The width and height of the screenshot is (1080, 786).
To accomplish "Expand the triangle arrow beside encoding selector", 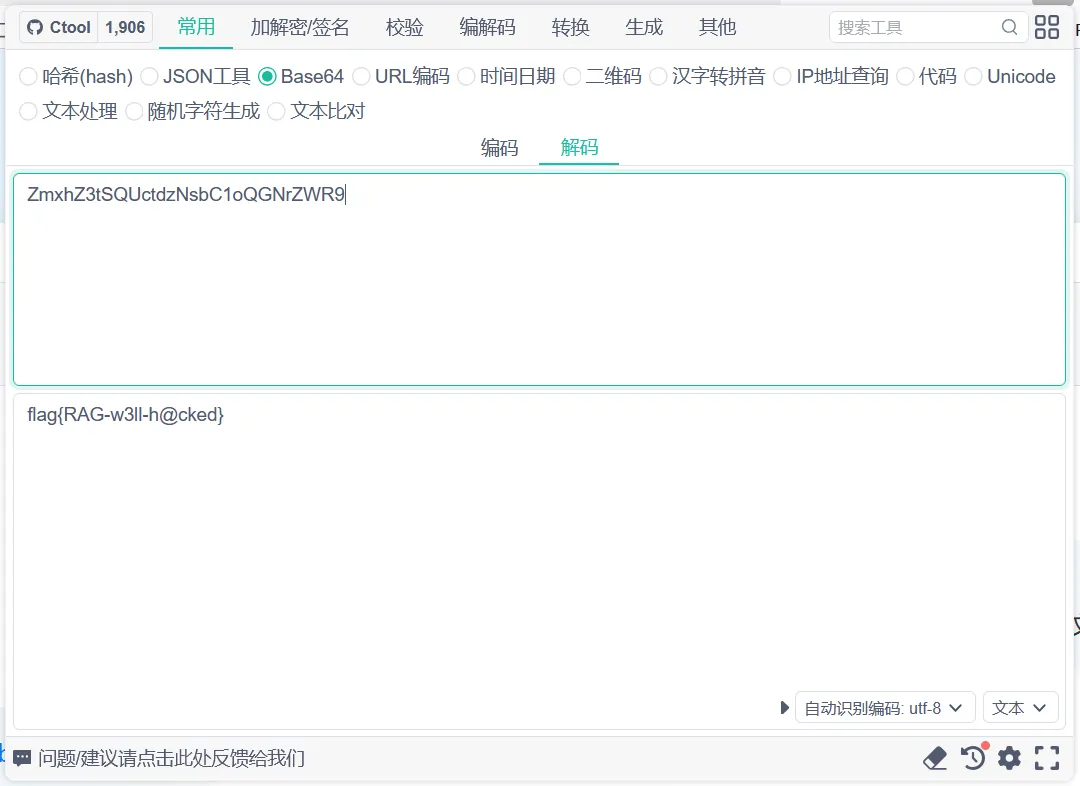I will pyautogui.click(x=785, y=708).
